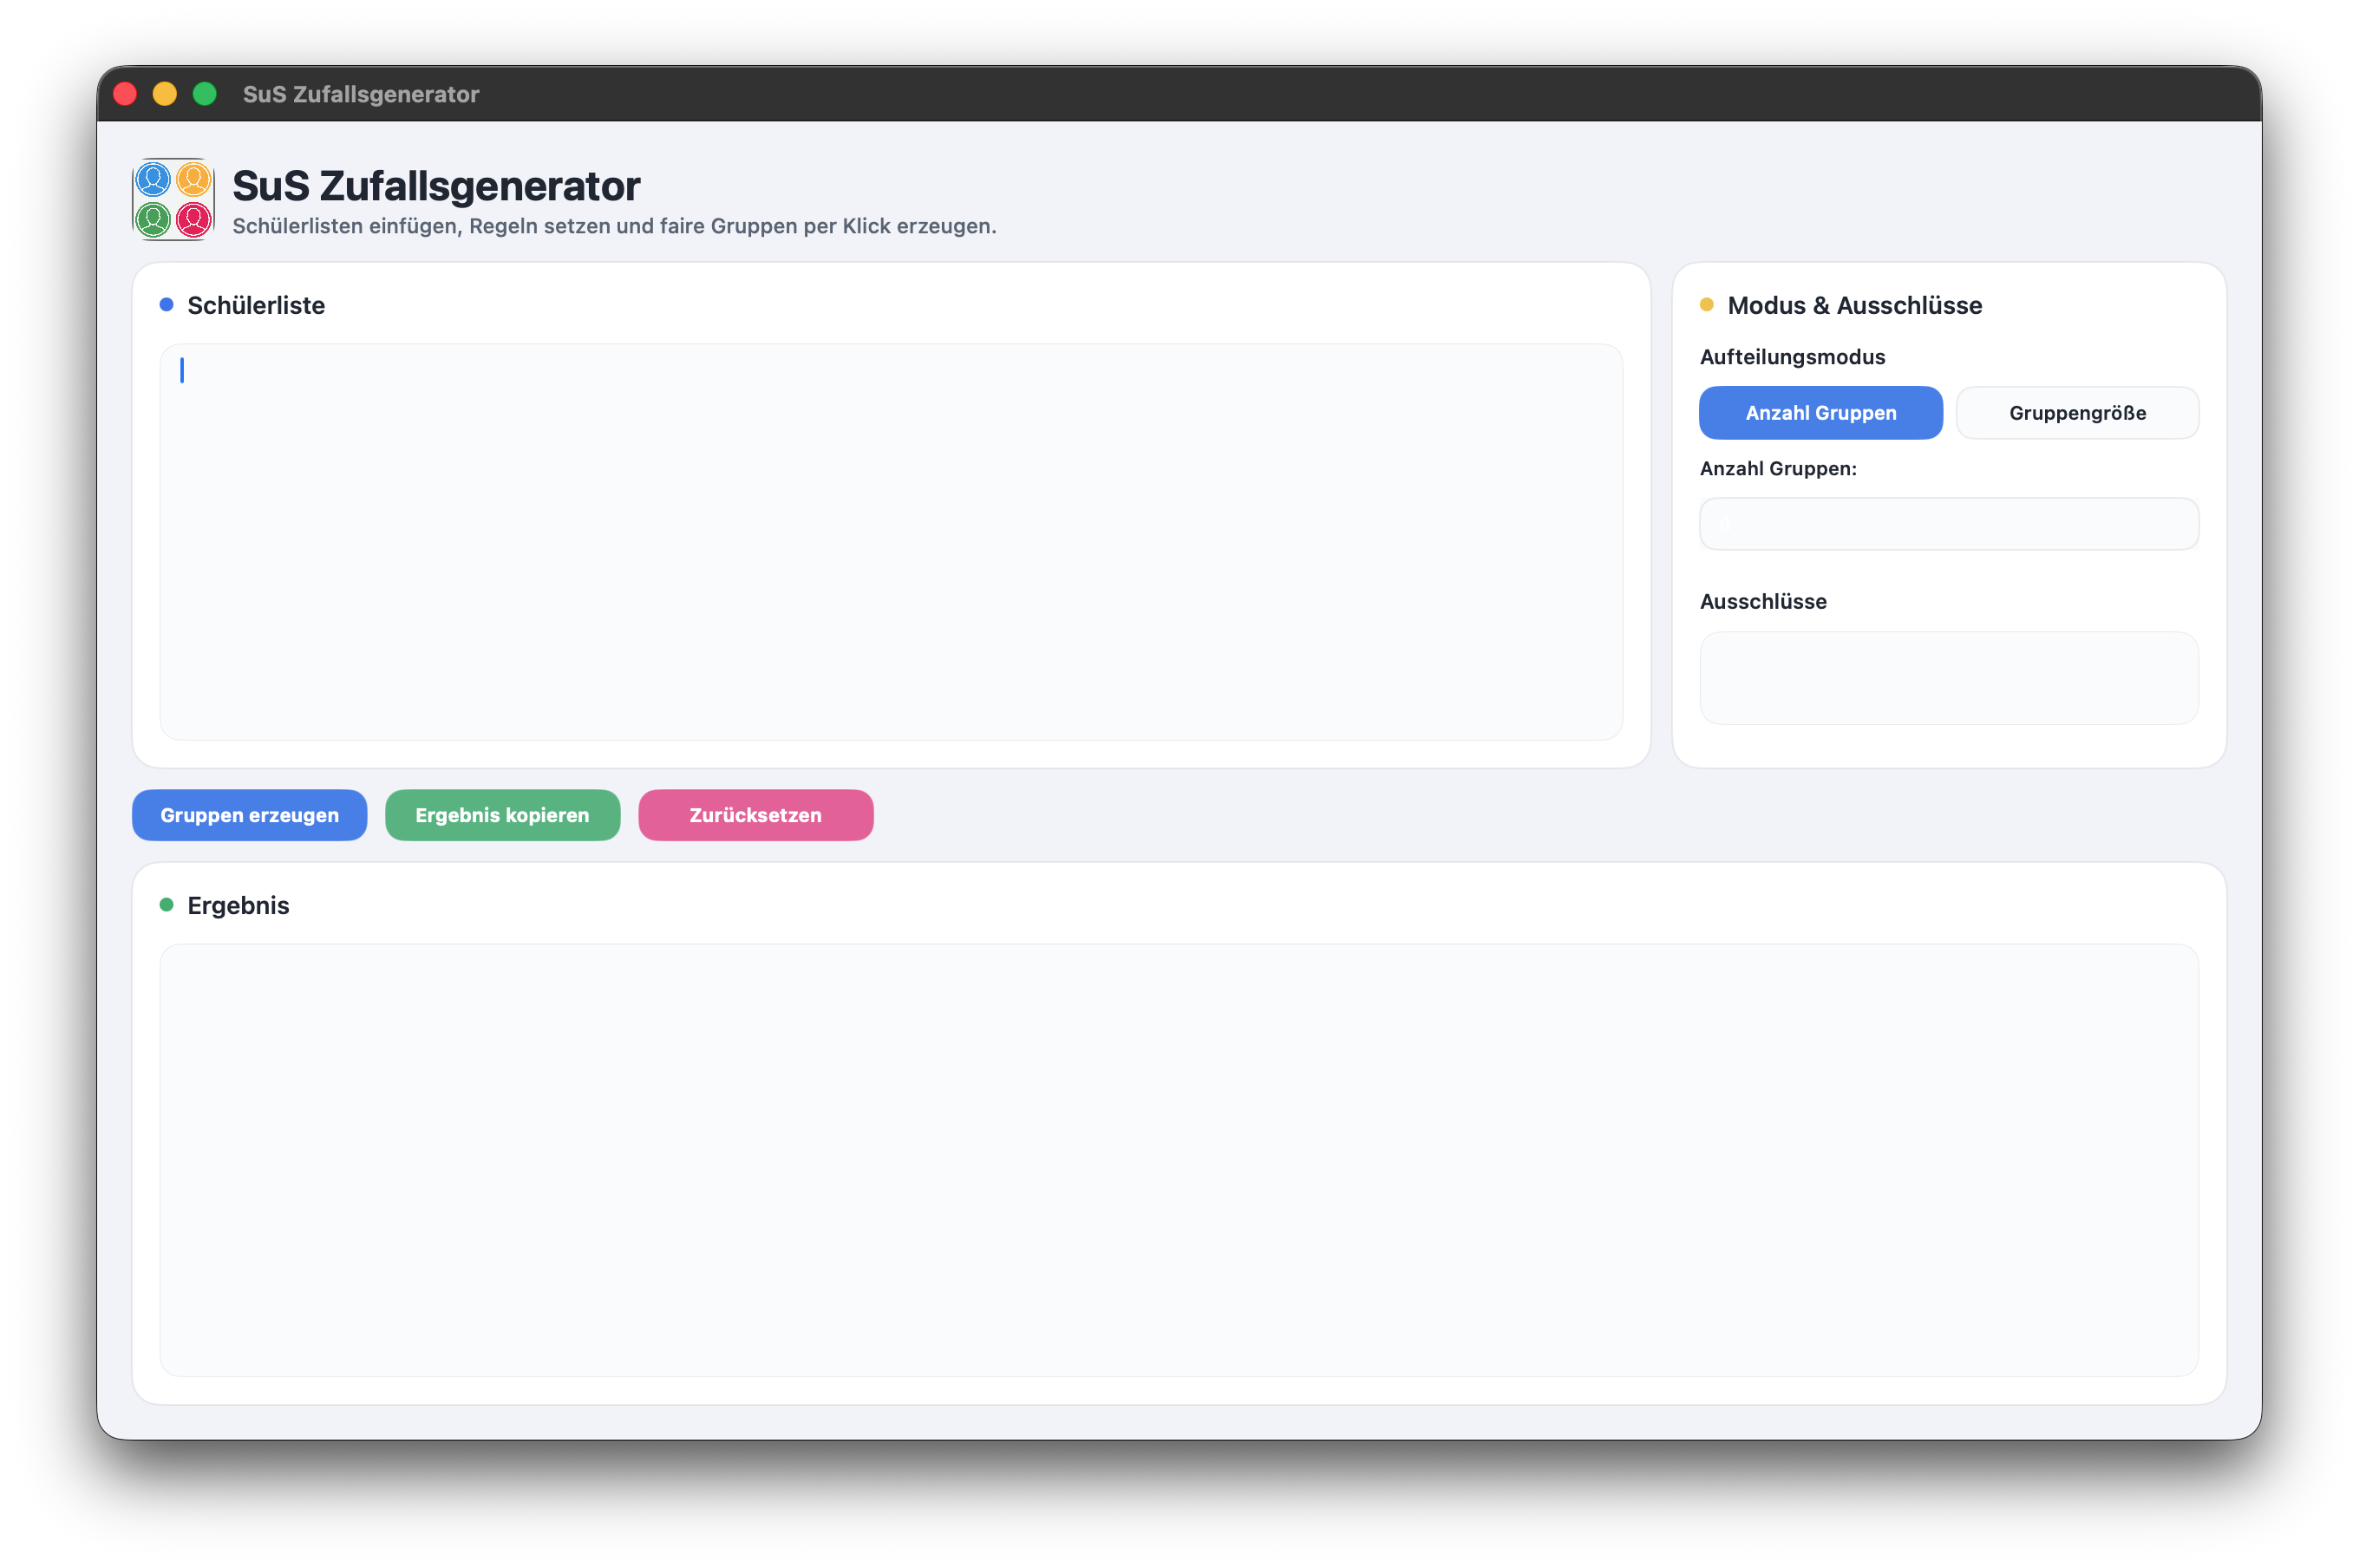Close the window with the red button
The height and width of the screenshot is (1568, 2359).
click(x=125, y=94)
